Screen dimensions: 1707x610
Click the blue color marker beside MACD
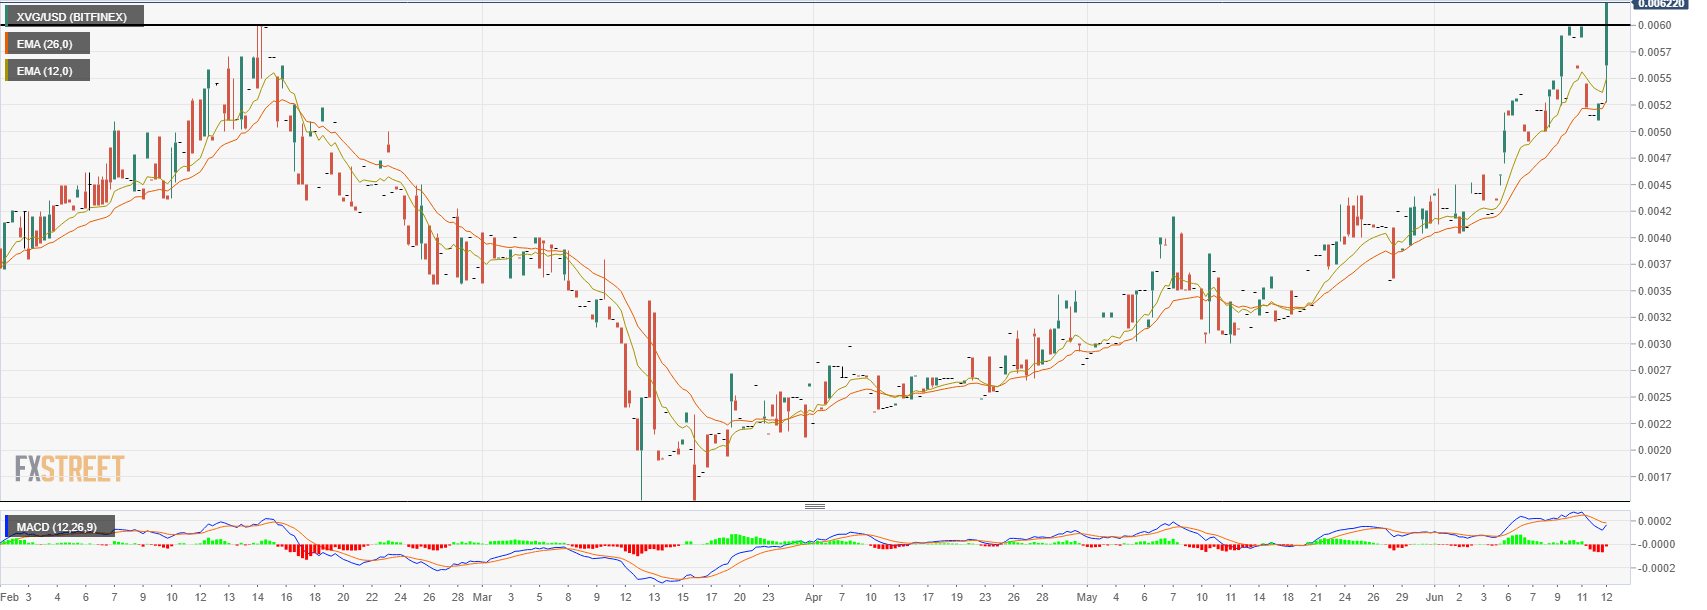tap(5, 526)
